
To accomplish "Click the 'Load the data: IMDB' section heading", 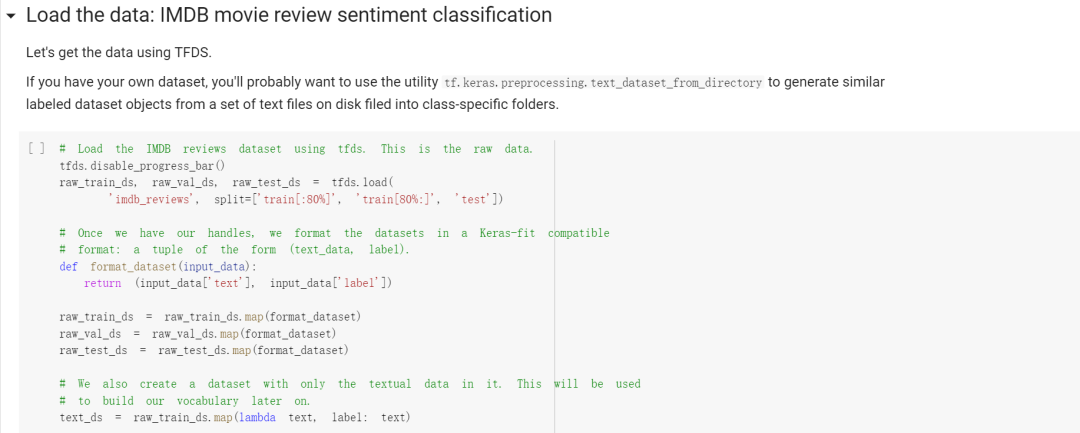I will pyautogui.click(x=288, y=15).
